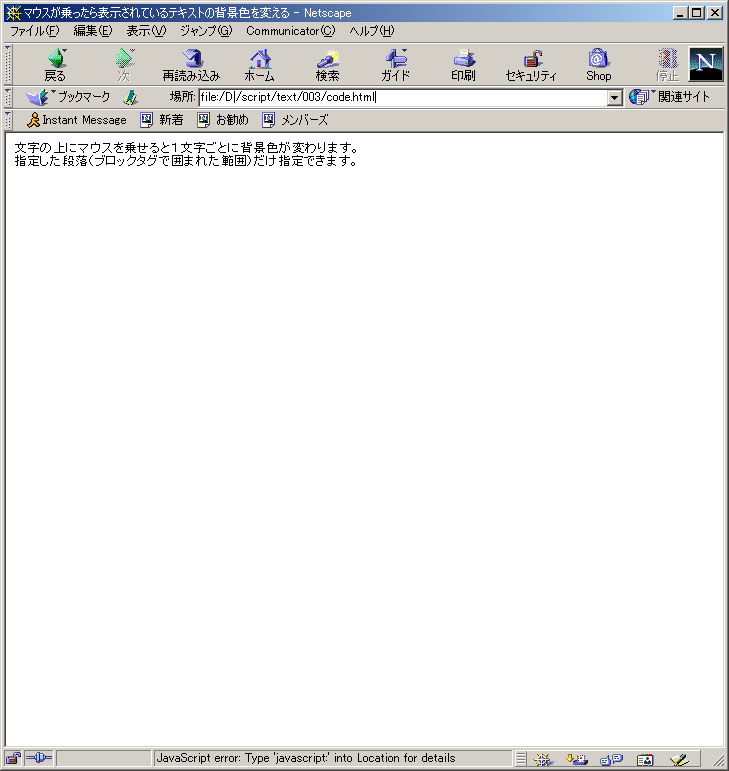Click the window title bar system icon
This screenshot has height=771, width=729.
click(x=13, y=13)
